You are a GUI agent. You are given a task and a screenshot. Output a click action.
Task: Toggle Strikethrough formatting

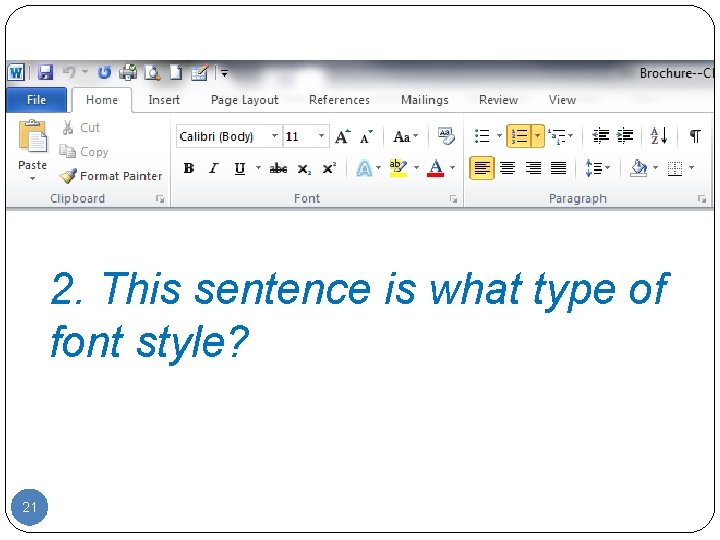(278, 169)
